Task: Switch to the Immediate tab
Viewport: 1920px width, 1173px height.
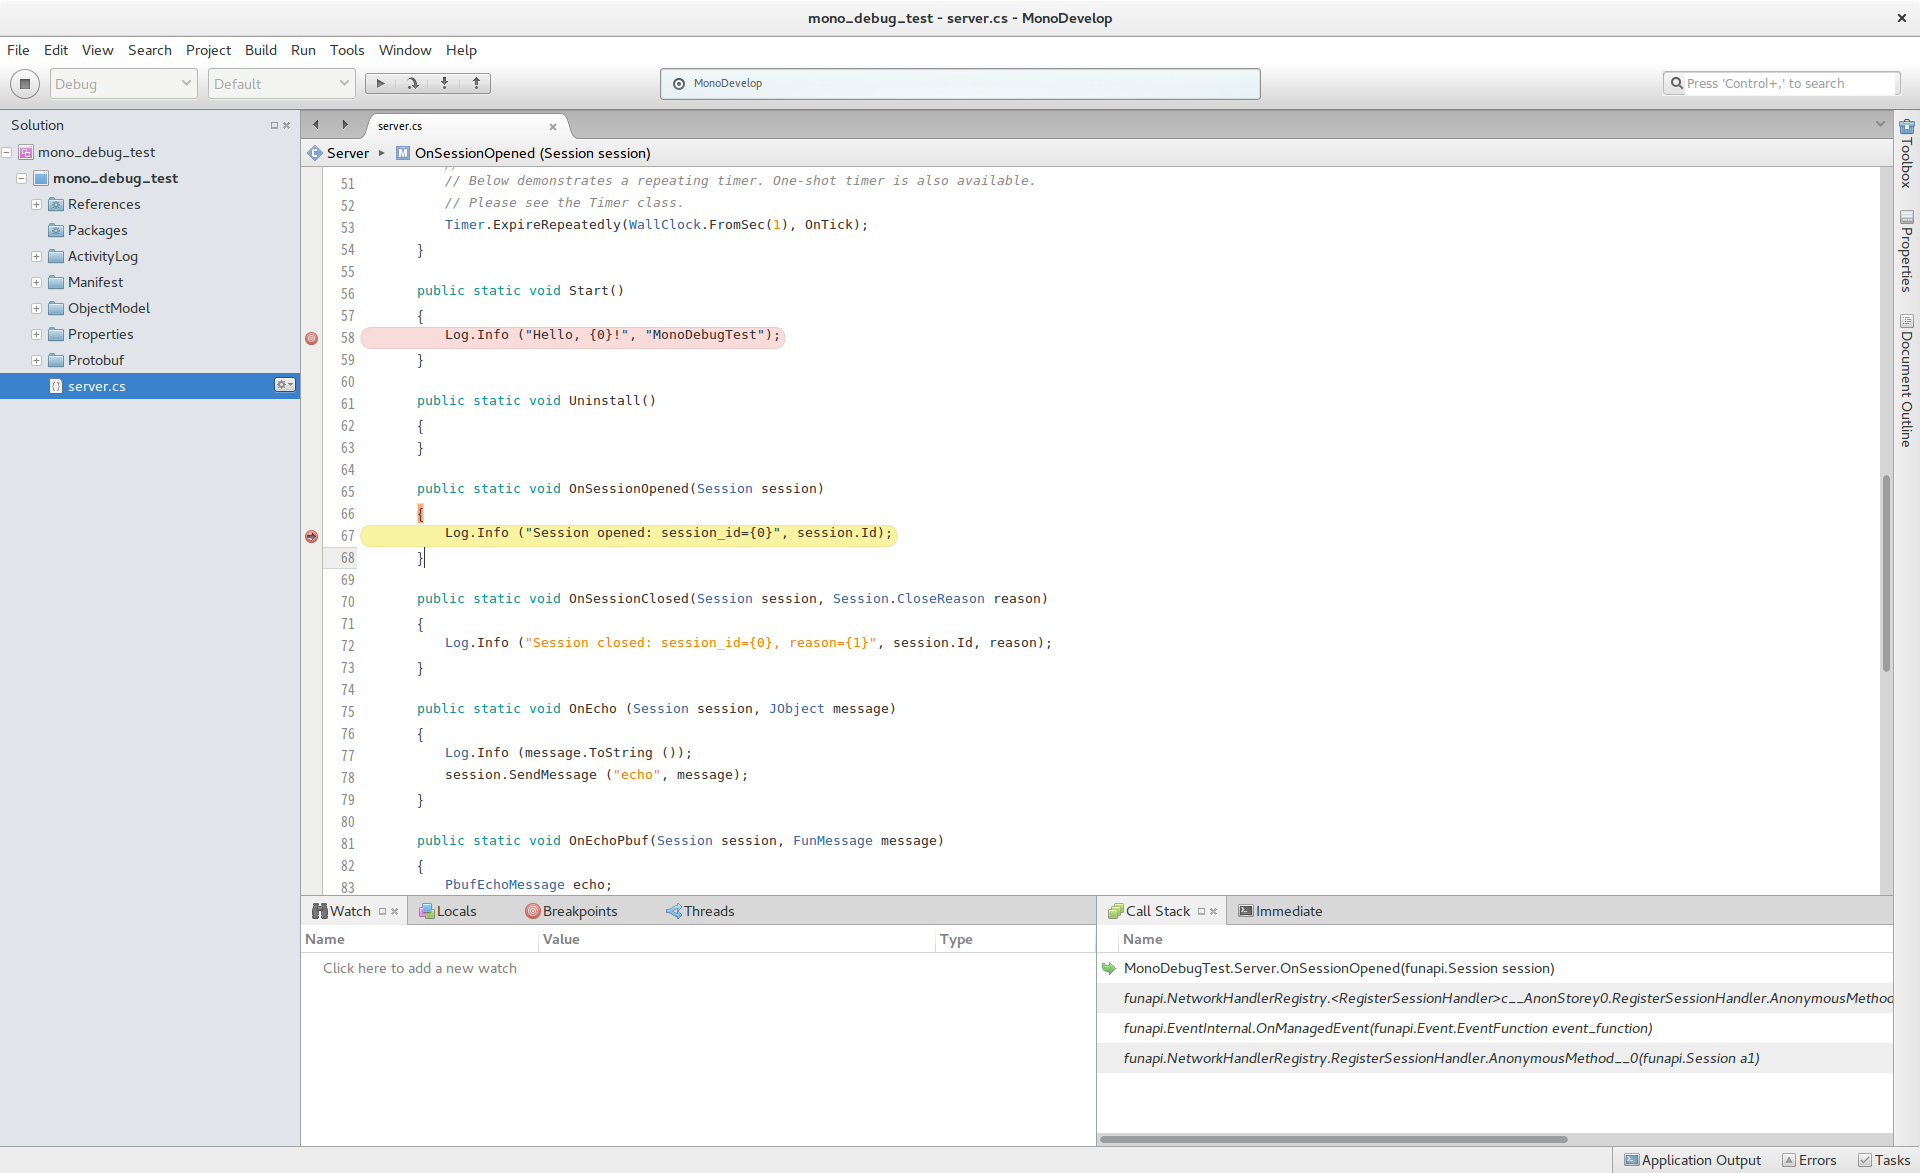Action: click(x=1280, y=911)
